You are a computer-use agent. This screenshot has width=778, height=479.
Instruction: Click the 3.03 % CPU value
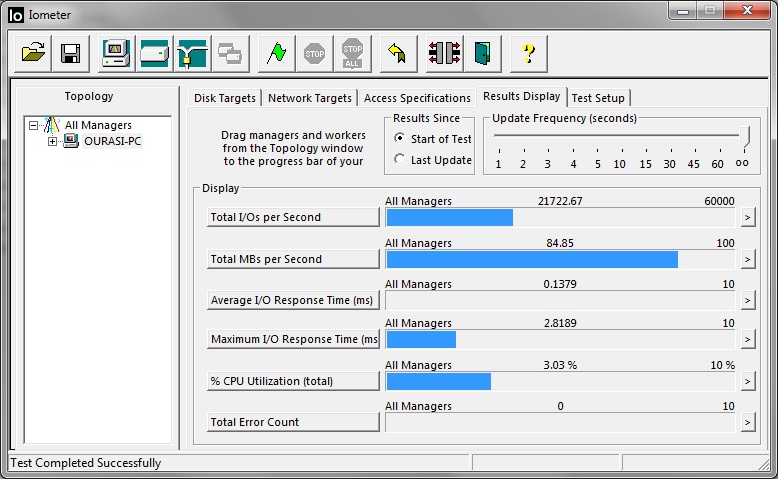[560, 365]
